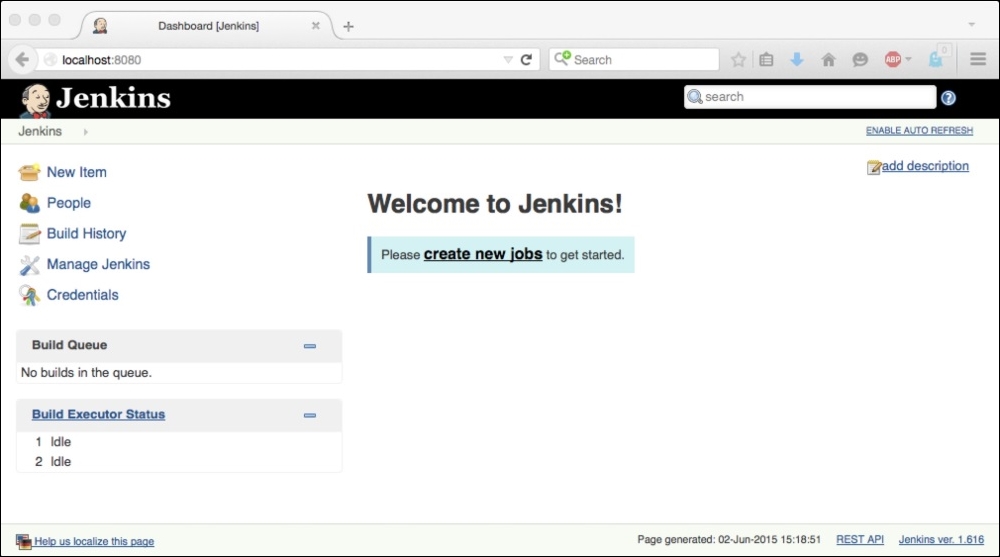Image resolution: width=1000 pixels, height=557 pixels.
Task: Click ENABLE AUTO REFRESH link
Action: click(920, 130)
